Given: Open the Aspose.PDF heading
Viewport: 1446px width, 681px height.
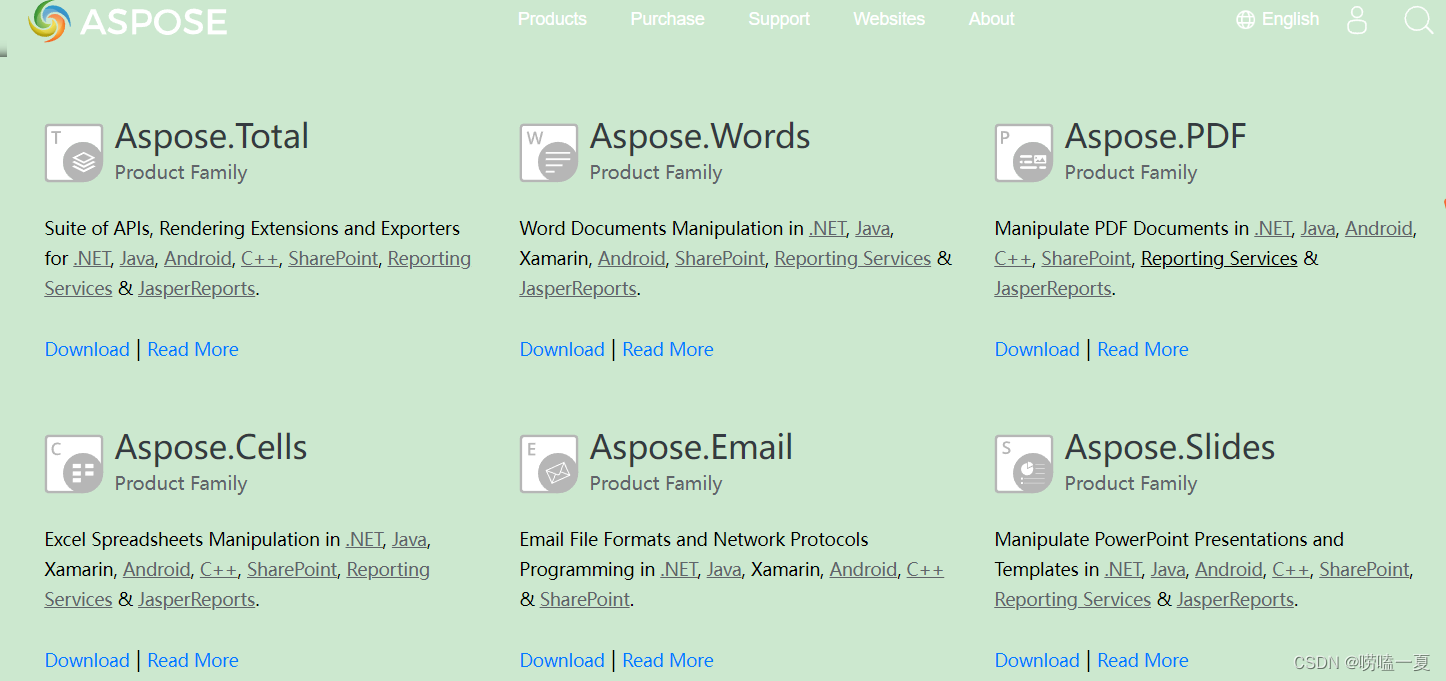Looking at the screenshot, I should pos(1156,136).
